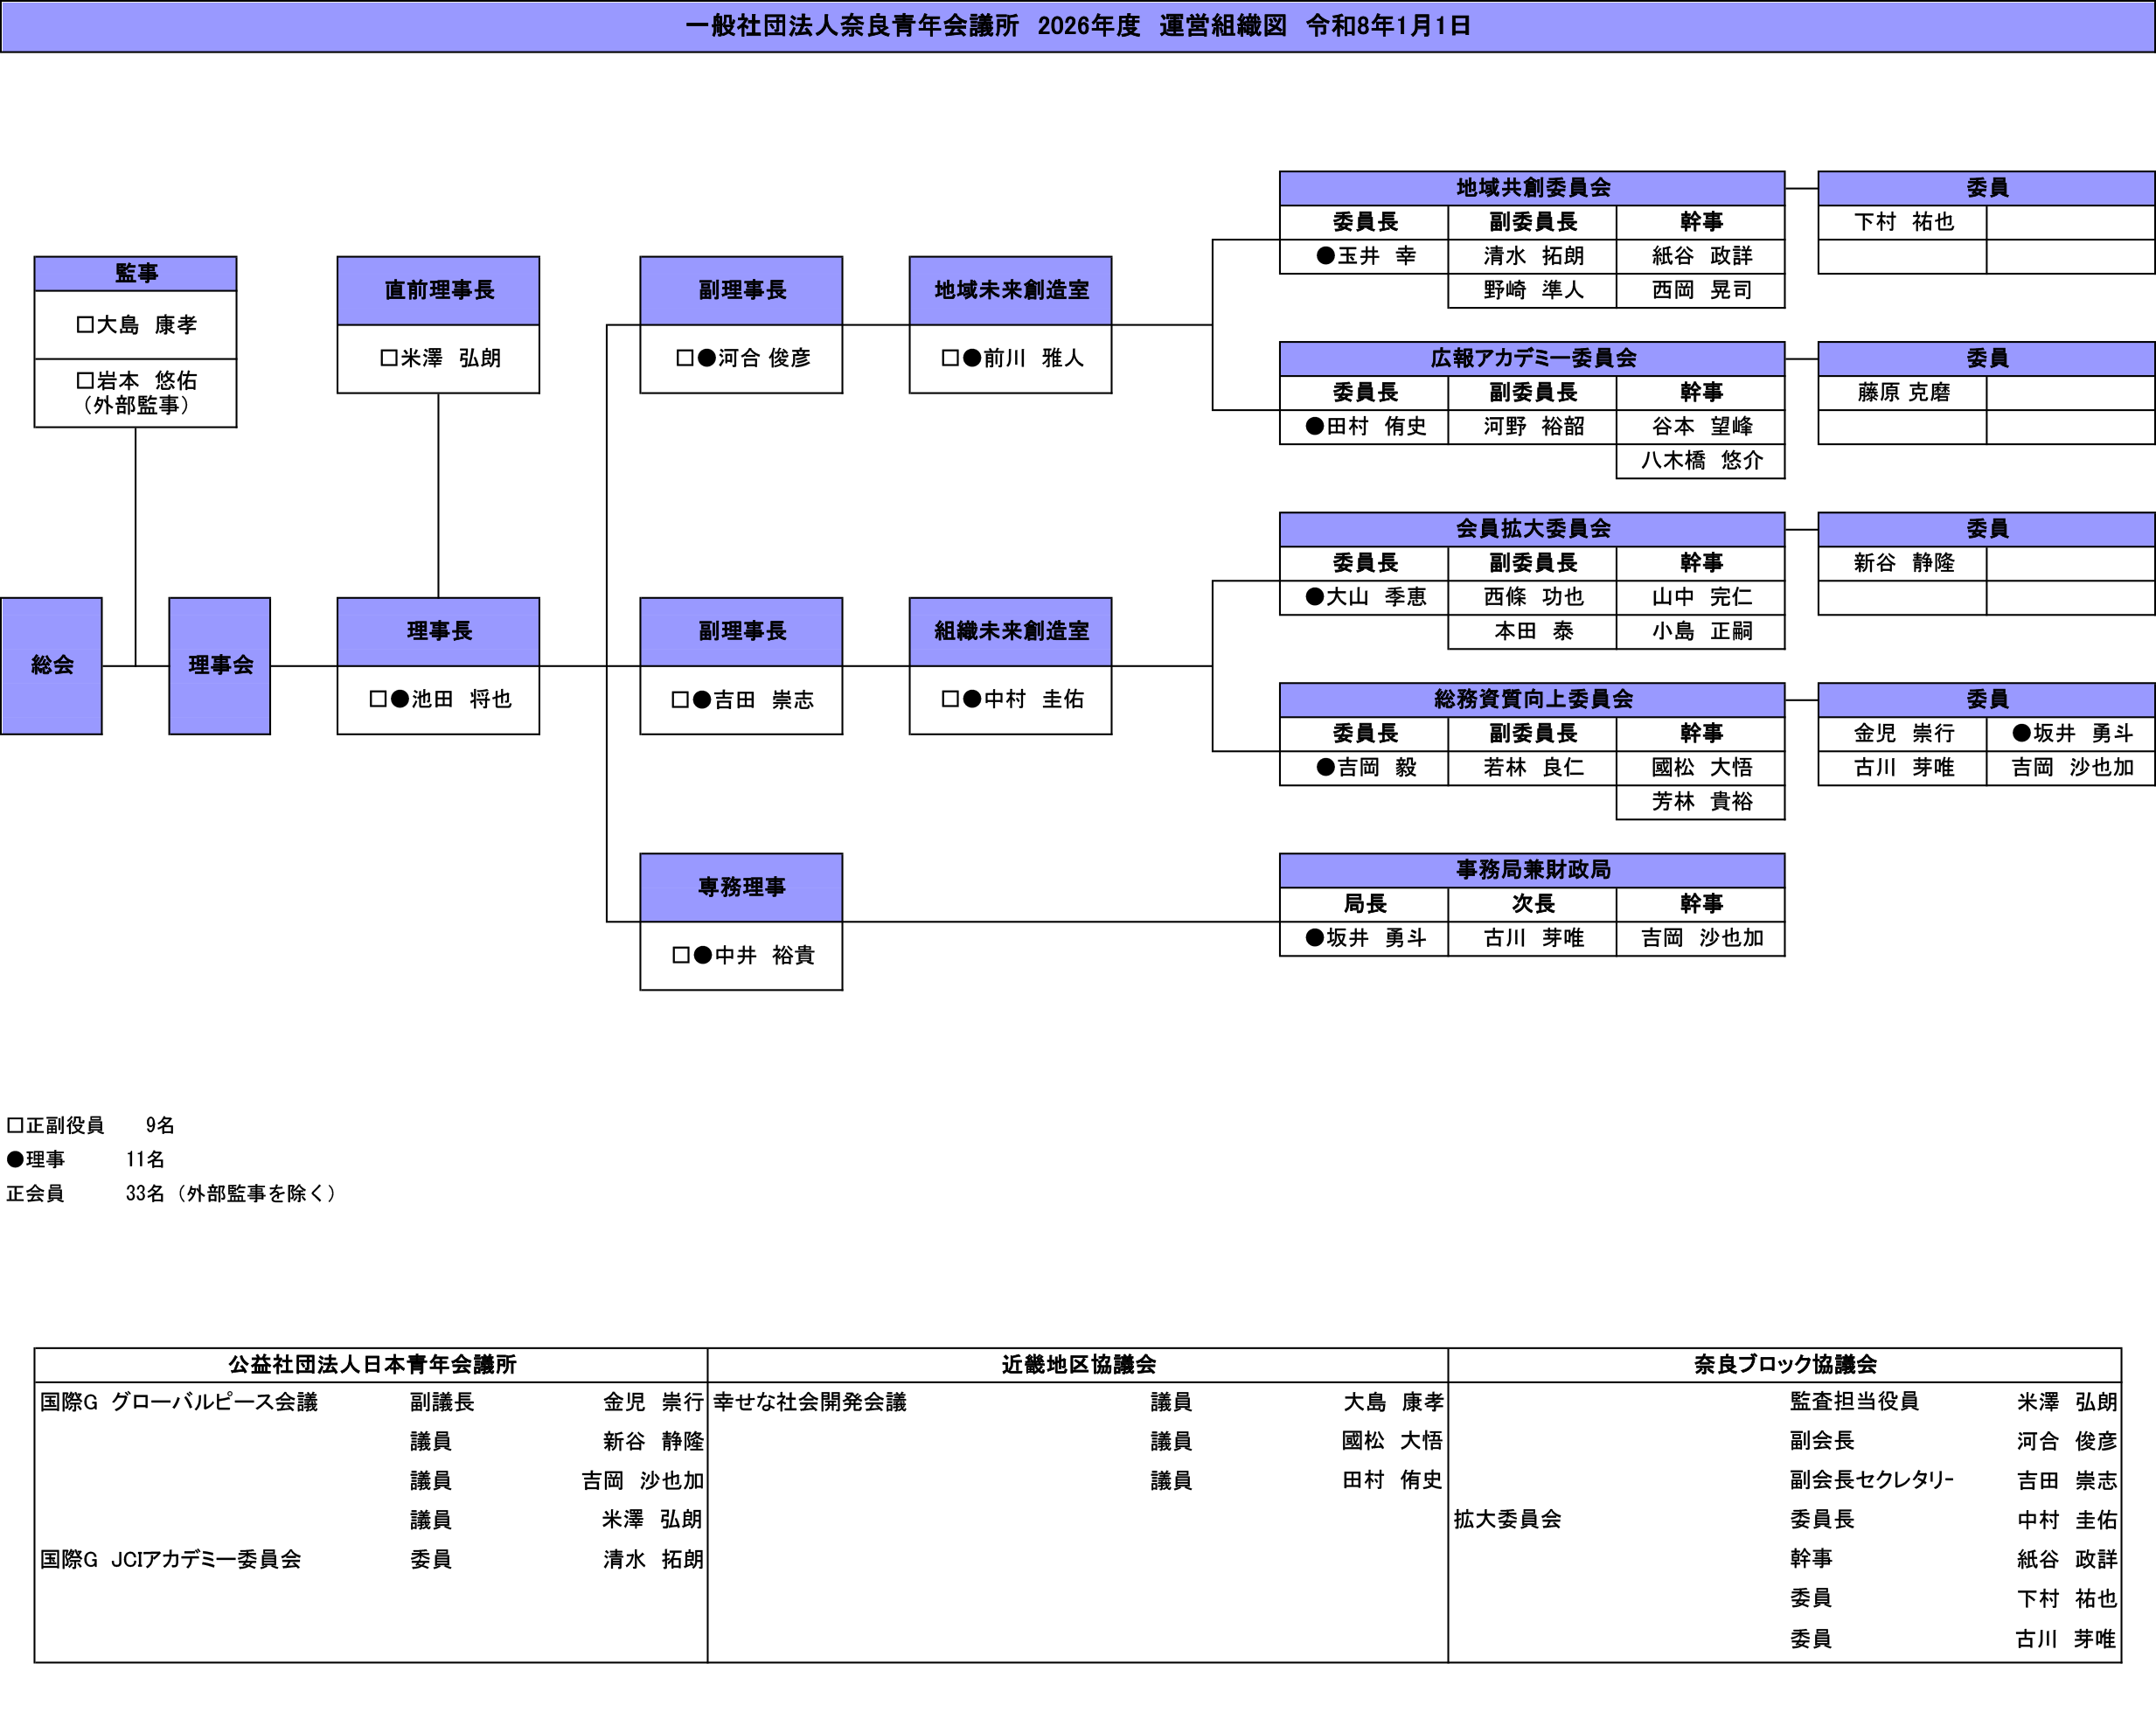2156x1712 pixels.
Task: Click the 地域共創委員会 header
Action: (1531, 188)
